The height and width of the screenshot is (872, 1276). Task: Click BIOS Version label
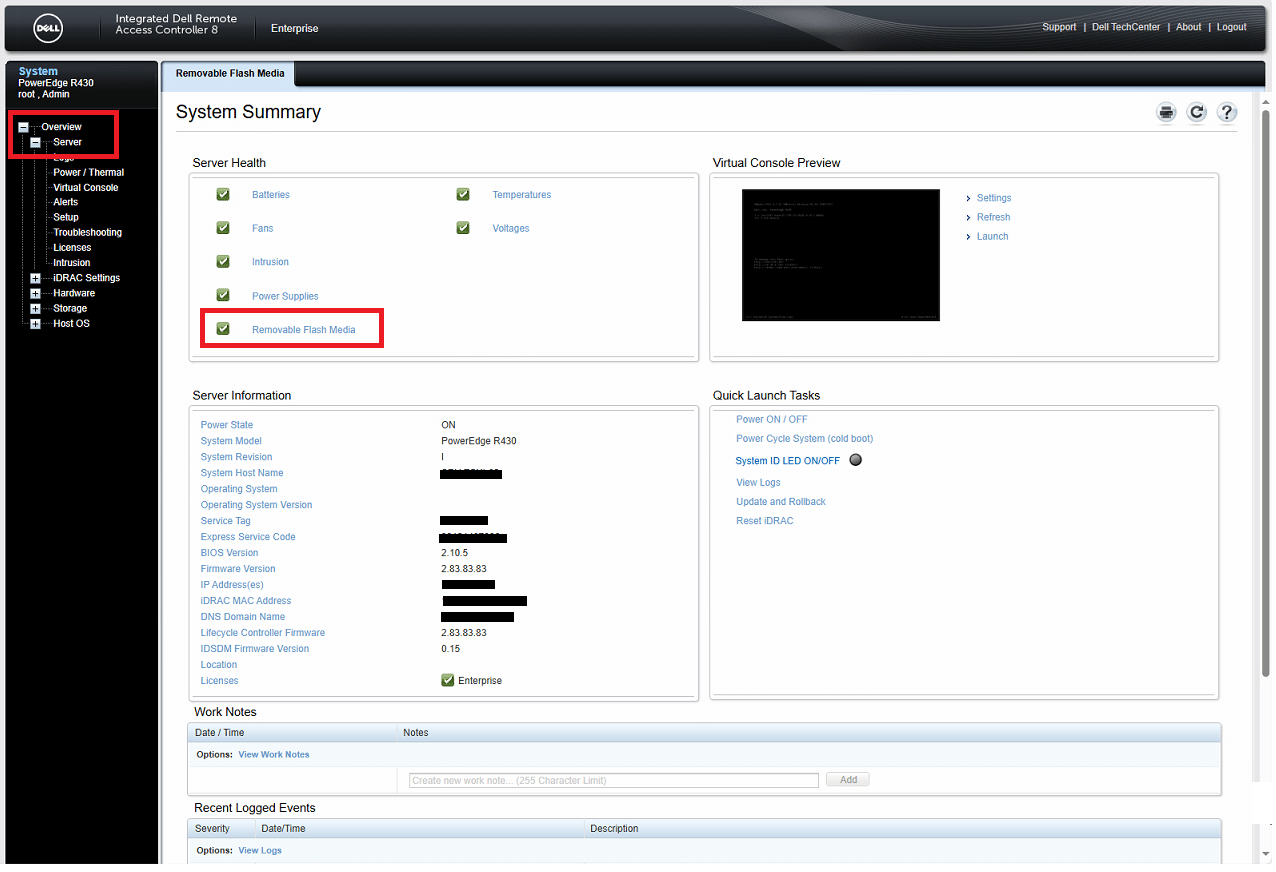pyautogui.click(x=229, y=552)
